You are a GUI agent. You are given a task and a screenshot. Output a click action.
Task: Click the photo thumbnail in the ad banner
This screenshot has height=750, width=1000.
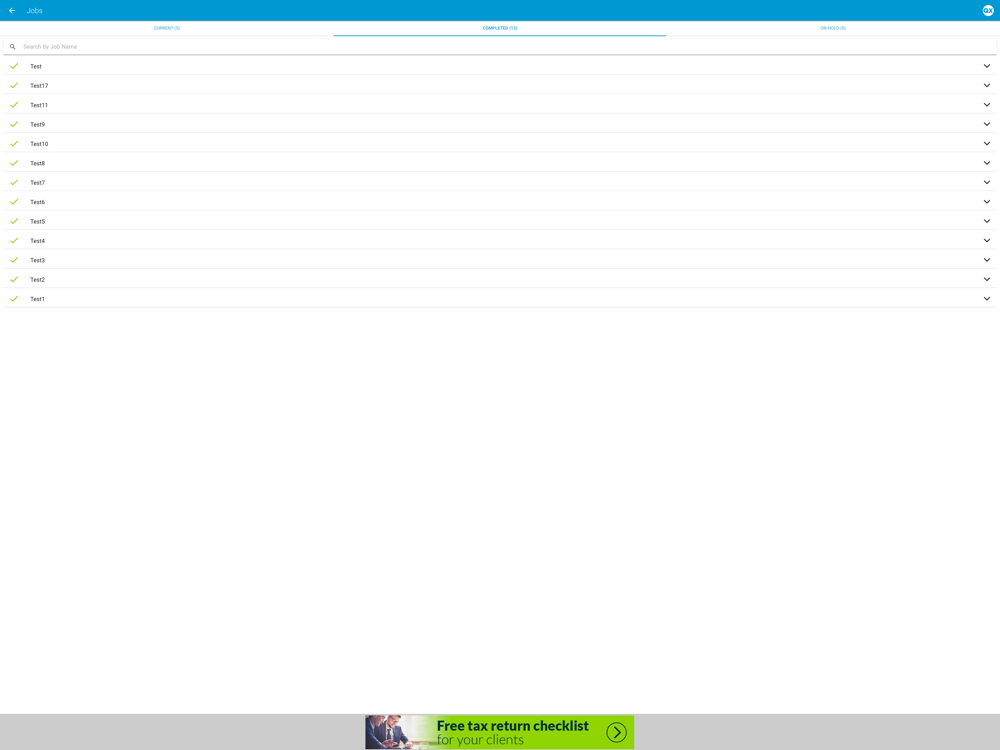(390, 732)
